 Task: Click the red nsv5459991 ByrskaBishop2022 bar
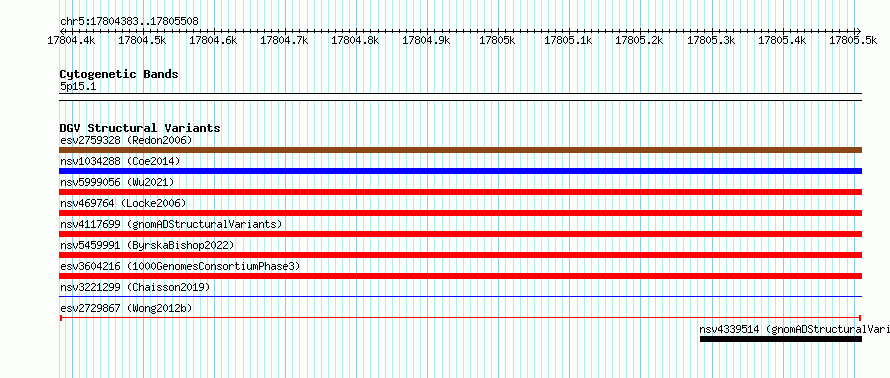460,255
